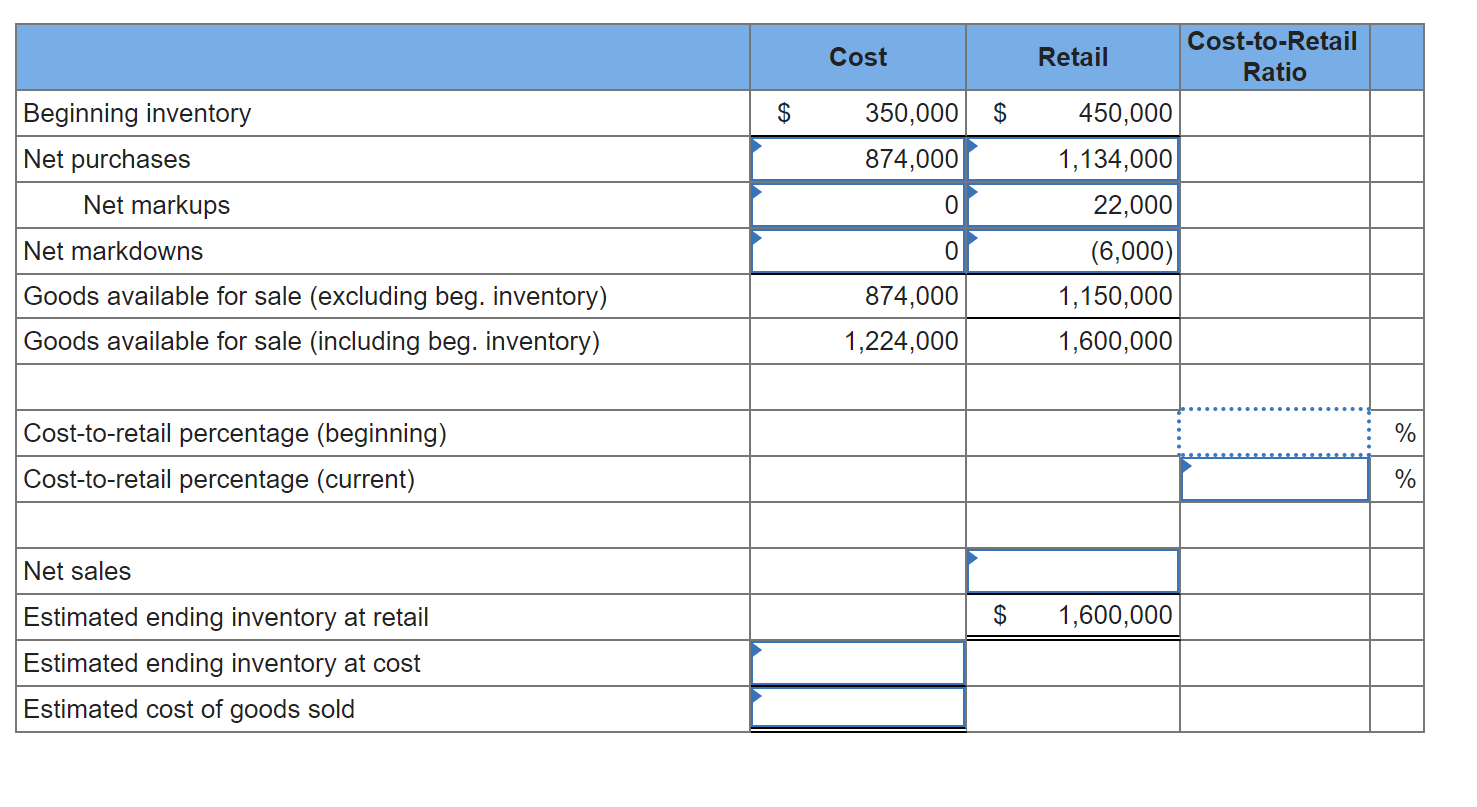Select the Net markdowns cost cell

click(858, 250)
